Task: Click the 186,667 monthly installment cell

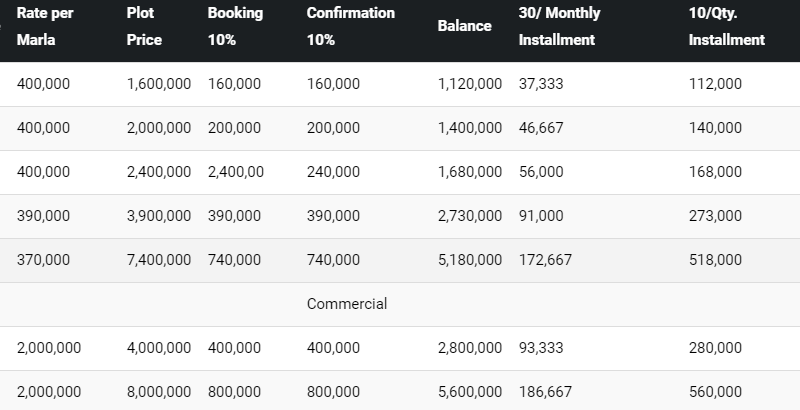Action: coord(545,392)
